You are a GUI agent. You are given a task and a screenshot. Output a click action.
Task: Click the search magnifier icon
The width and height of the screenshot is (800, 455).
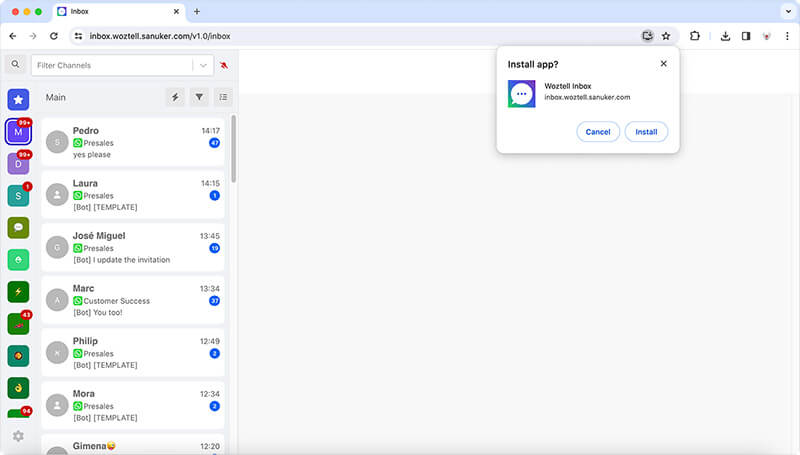(x=15, y=64)
